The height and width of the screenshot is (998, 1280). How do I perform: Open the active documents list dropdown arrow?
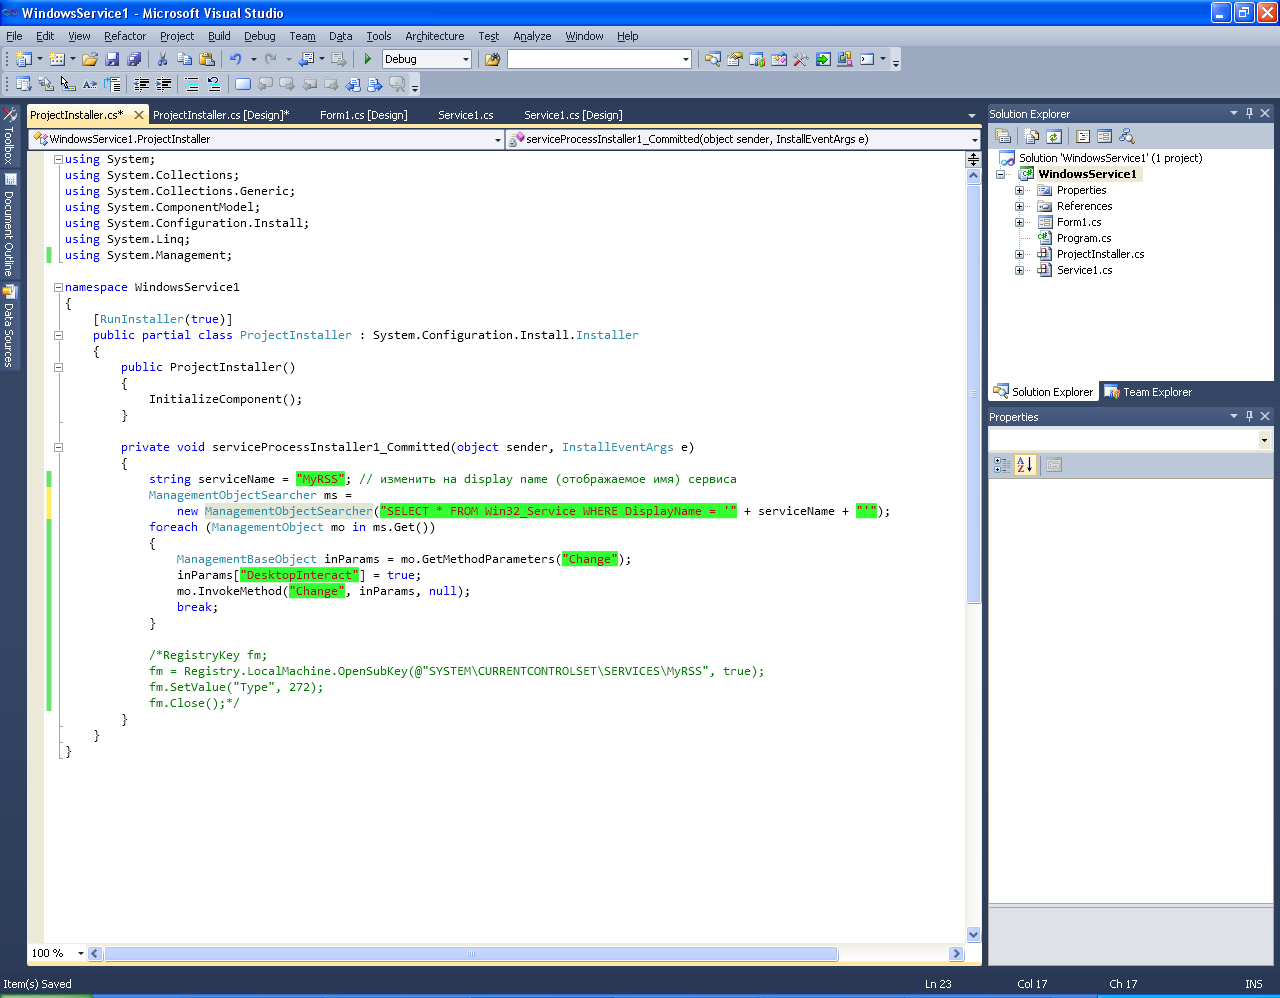point(971,115)
